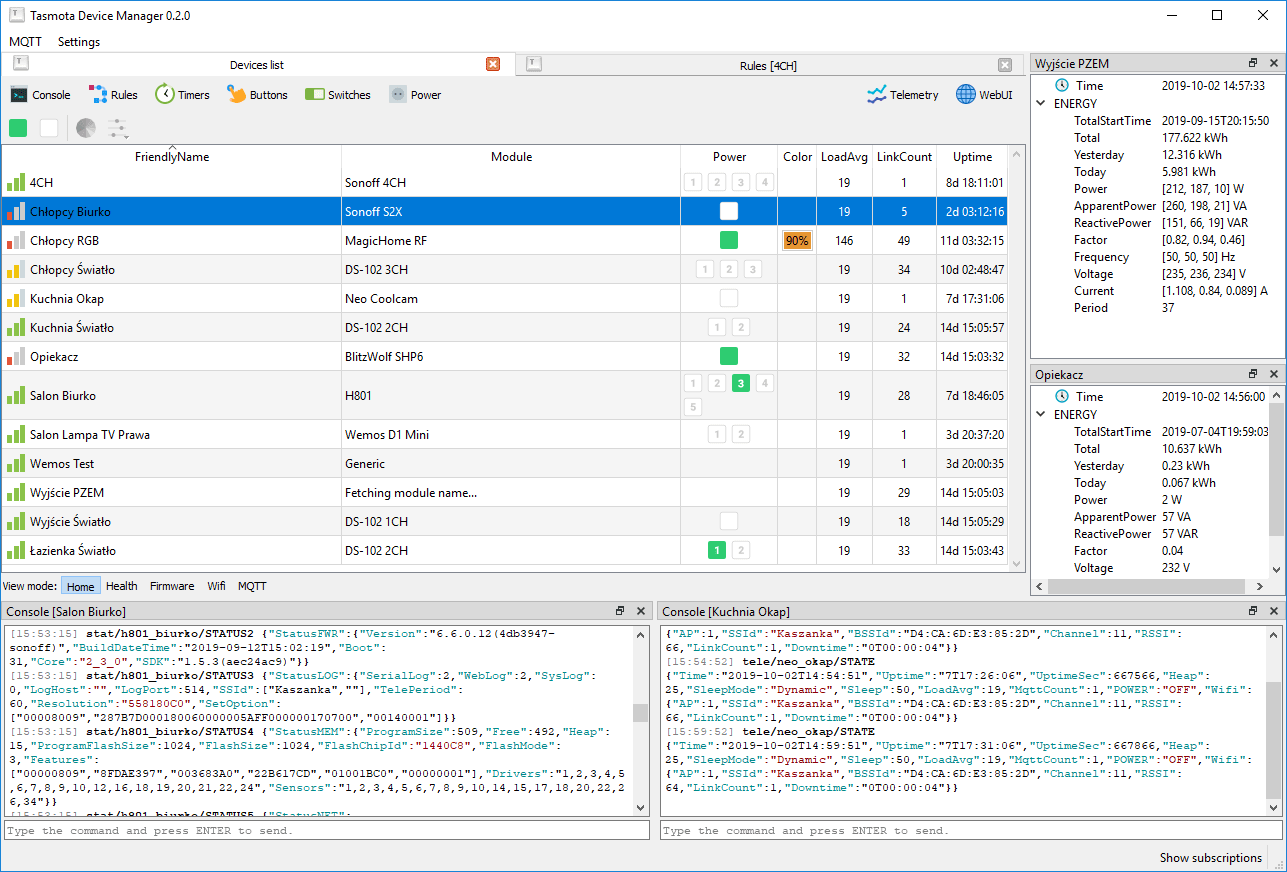Viewport: 1287px width, 872px height.
Task: Click the Telemetry chart icon
Action: 877,95
